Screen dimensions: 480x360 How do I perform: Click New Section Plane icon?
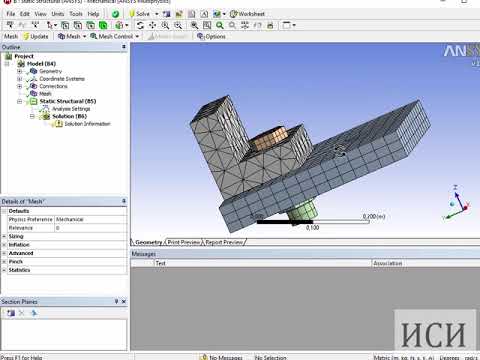tap(11, 313)
